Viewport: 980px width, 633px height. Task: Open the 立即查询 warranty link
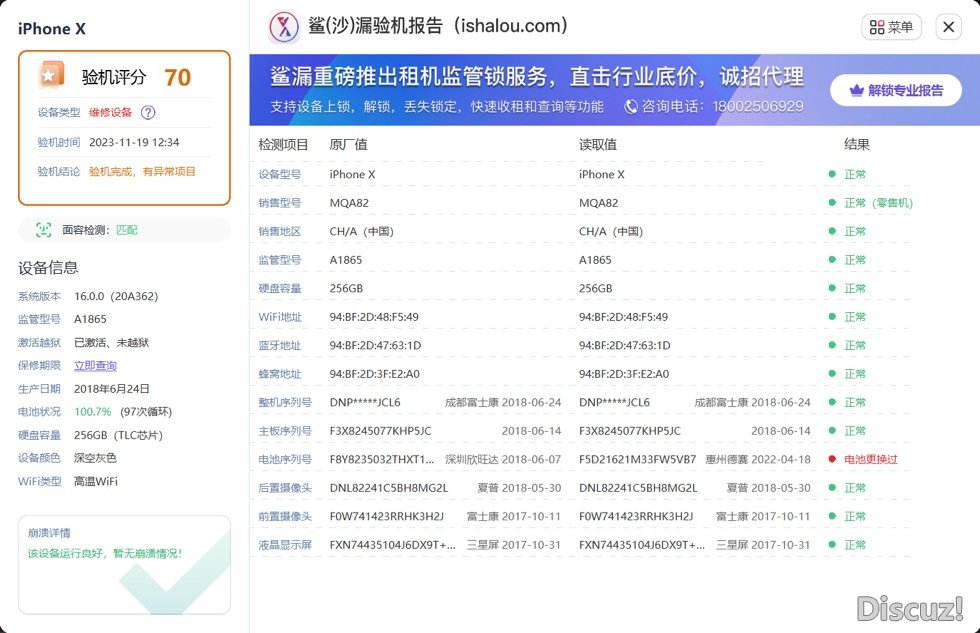(95, 366)
